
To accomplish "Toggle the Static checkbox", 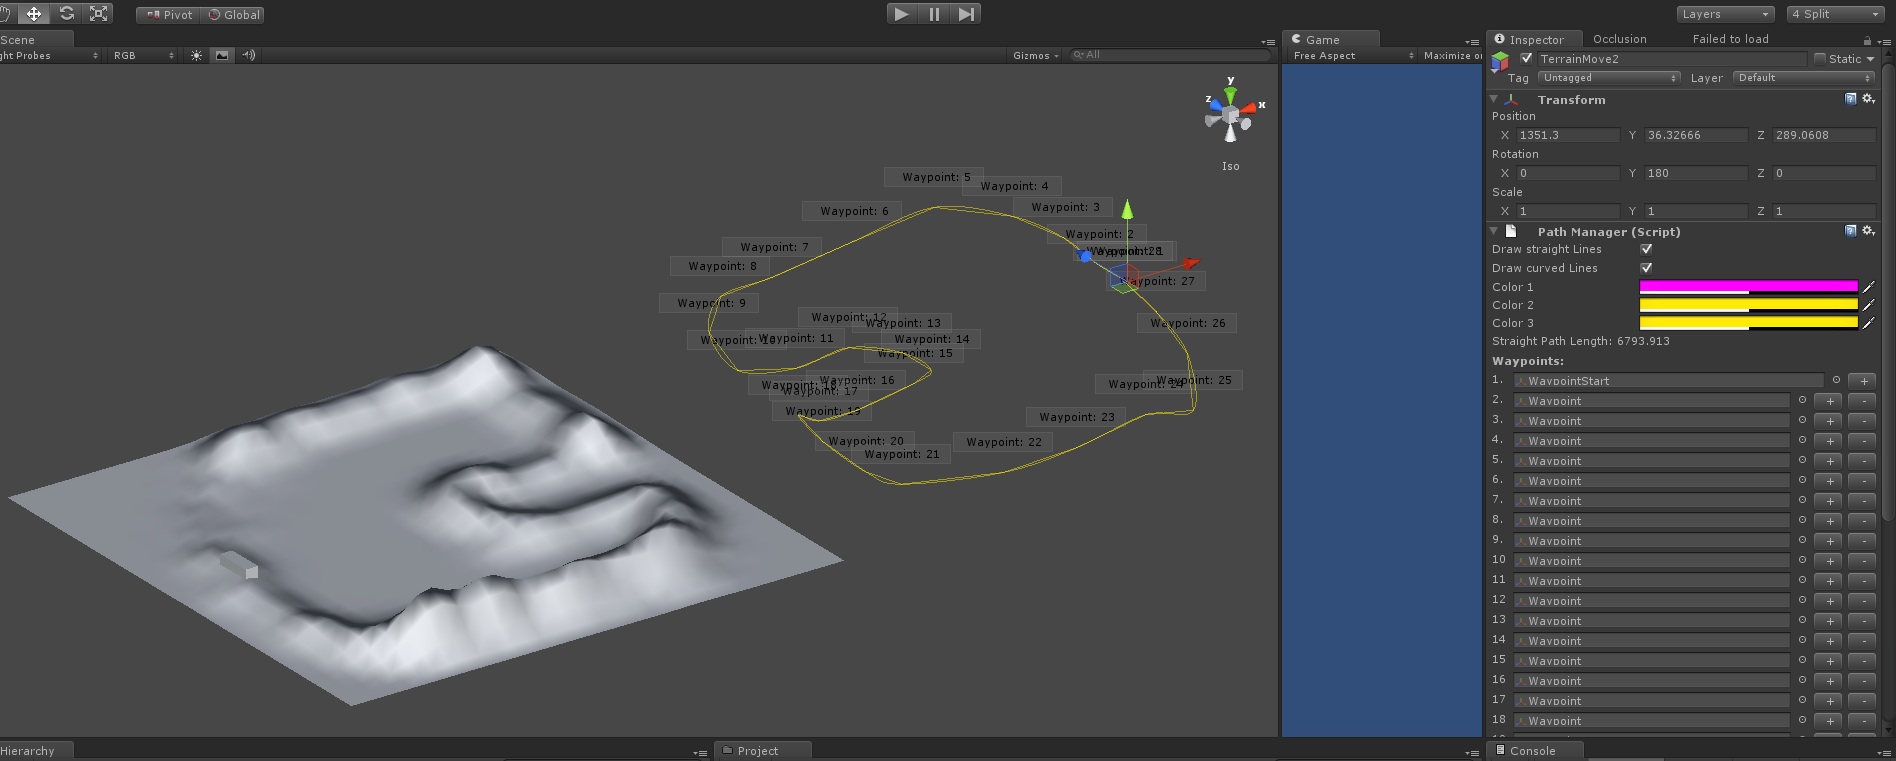I will click(x=1820, y=59).
